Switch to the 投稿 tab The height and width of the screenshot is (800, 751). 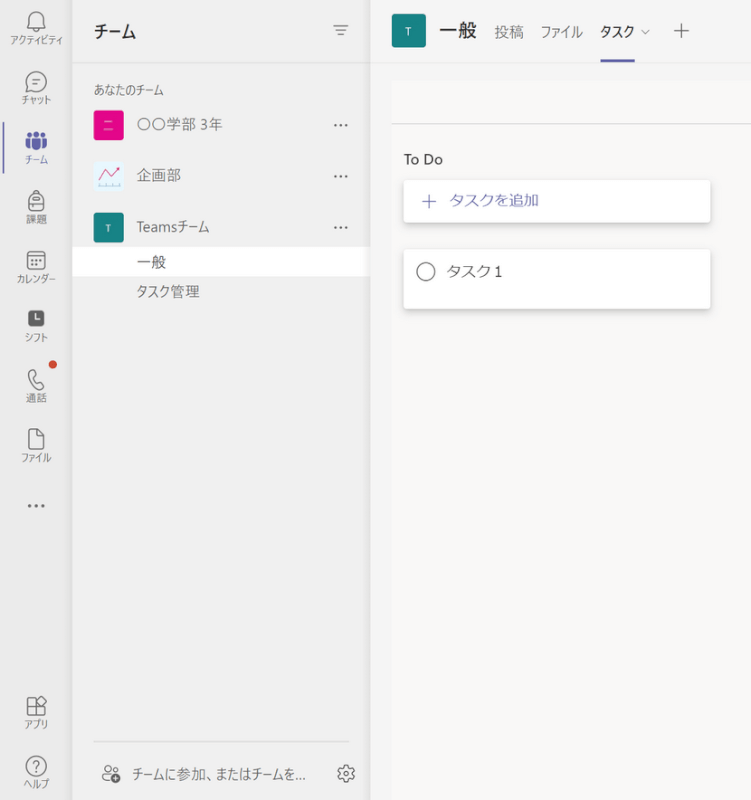pos(509,32)
